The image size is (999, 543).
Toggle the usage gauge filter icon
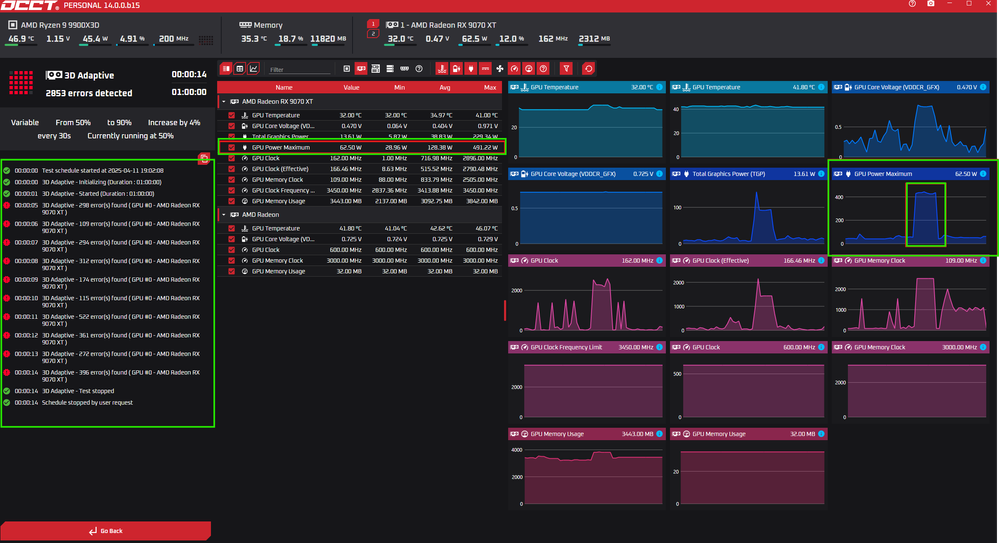point(529,69)
